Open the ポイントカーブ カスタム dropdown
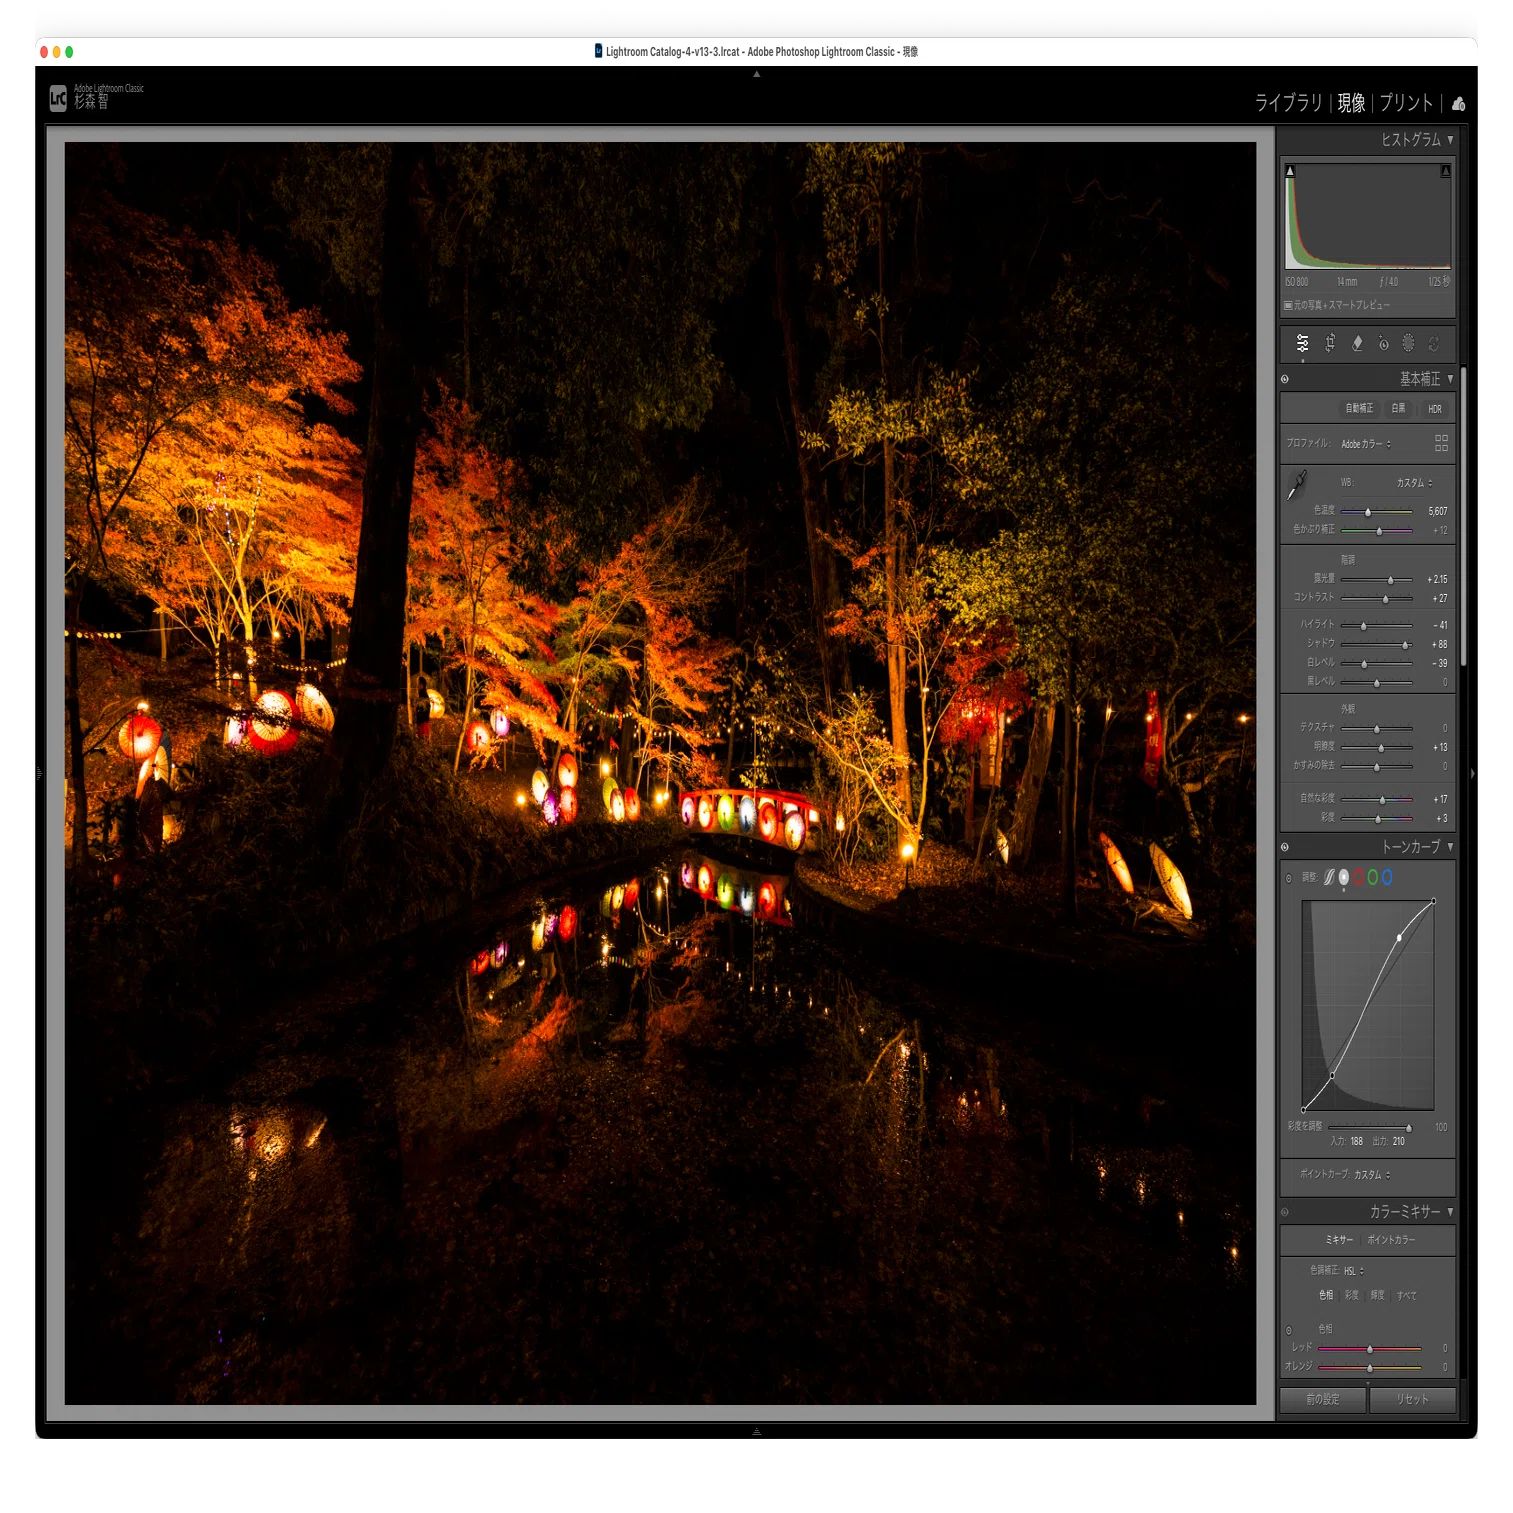Viewport: 1513px width, 1513px height. (1372, 1175)
